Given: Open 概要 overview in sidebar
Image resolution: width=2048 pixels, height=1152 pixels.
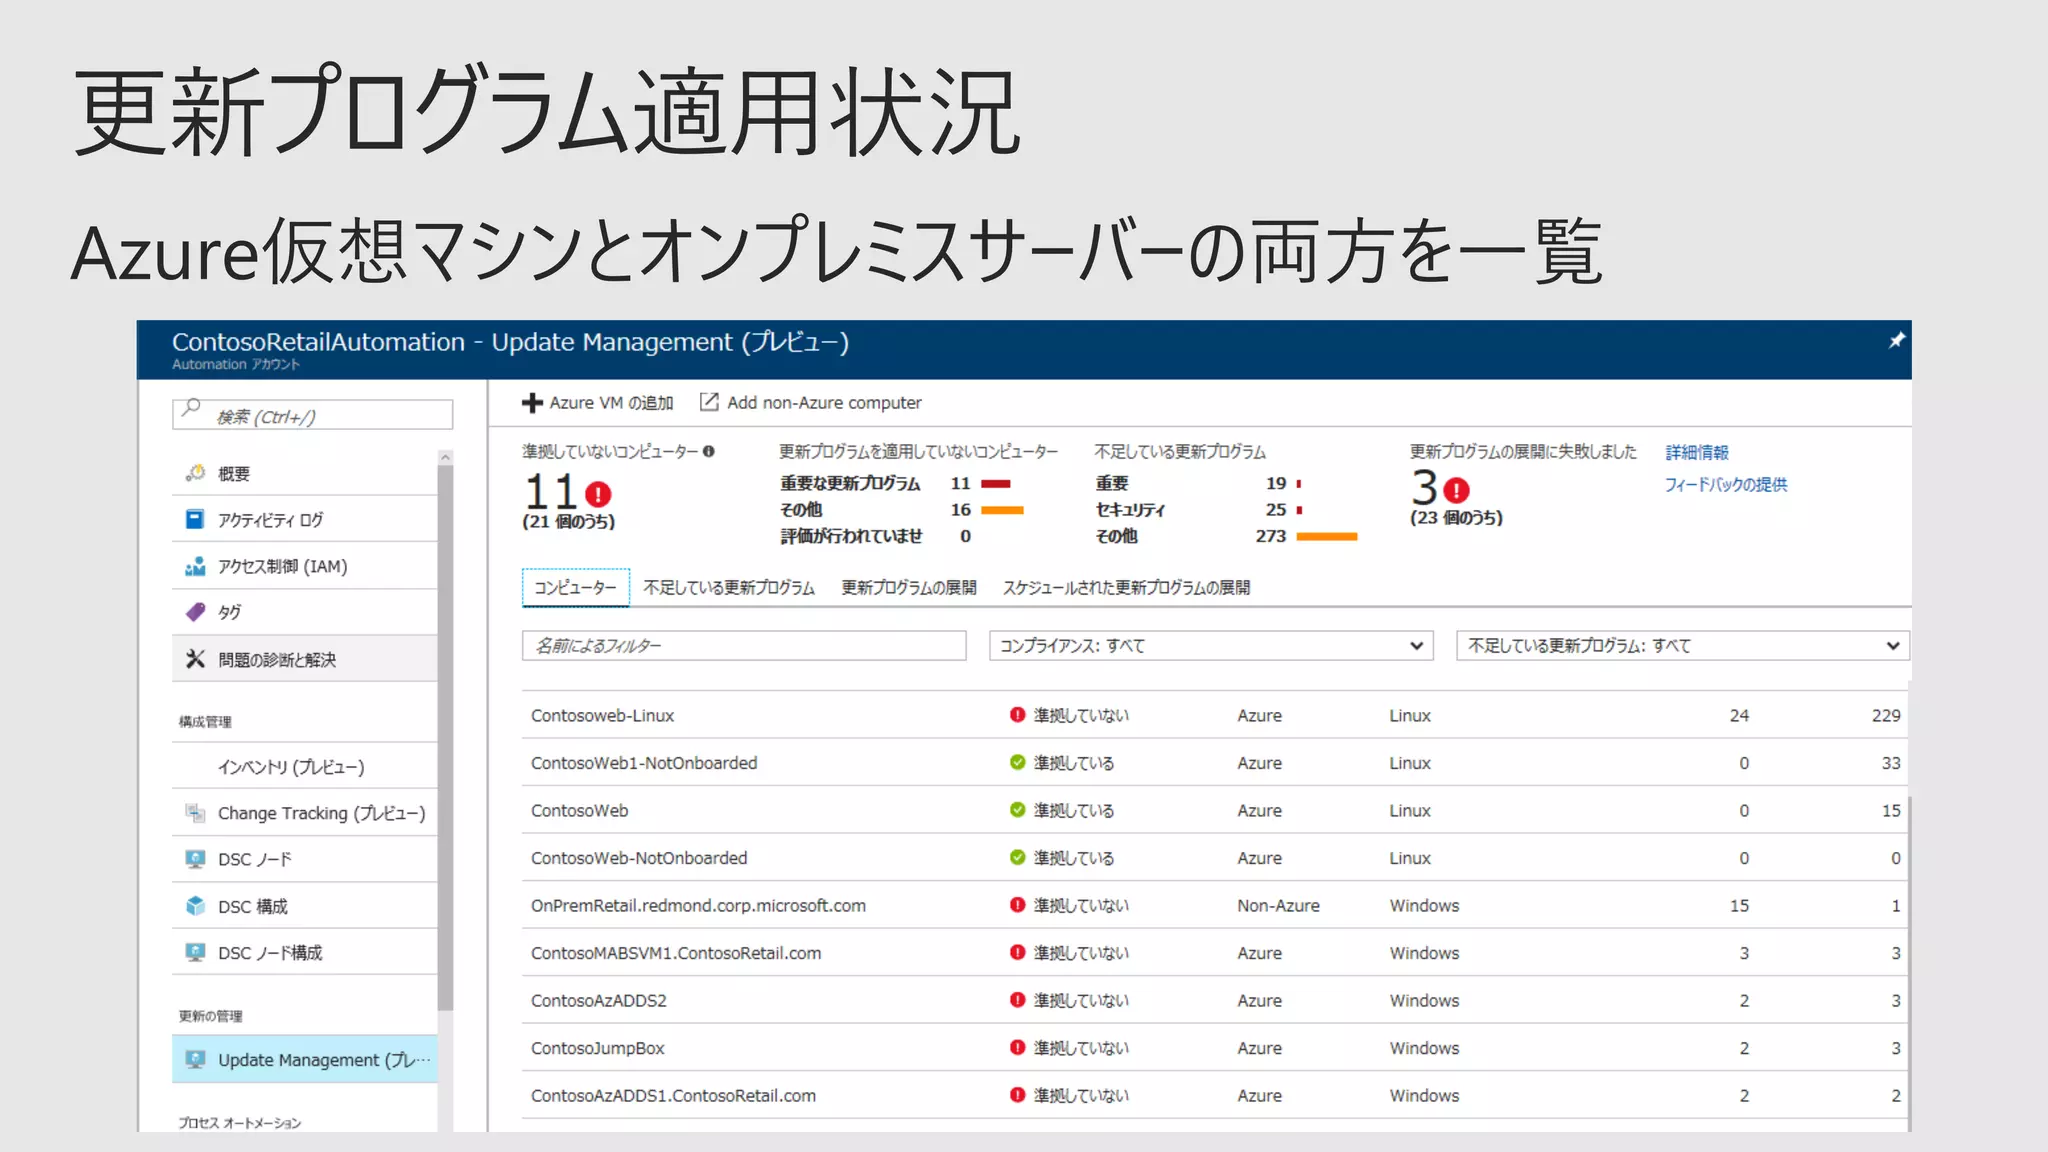Looking at the screenshot, I should pos(234,474).
